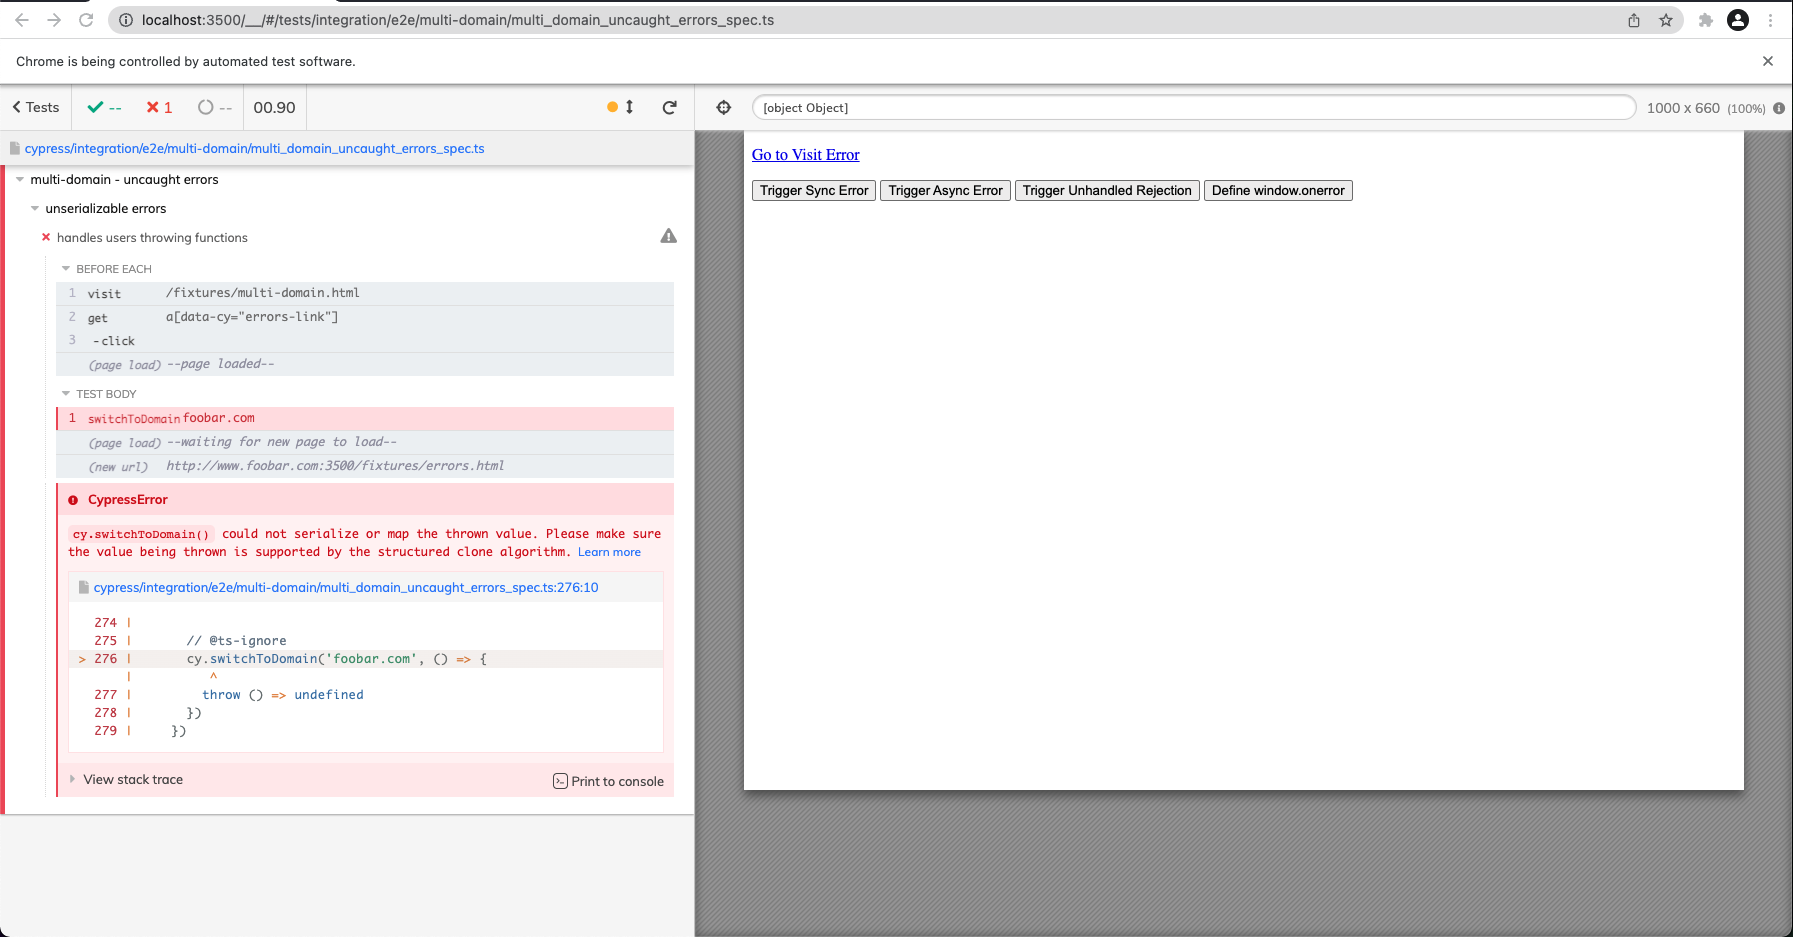The height and width of the screenshot is (937, 1793).
Task: Click Print to console
Action: tap(608, 781)
